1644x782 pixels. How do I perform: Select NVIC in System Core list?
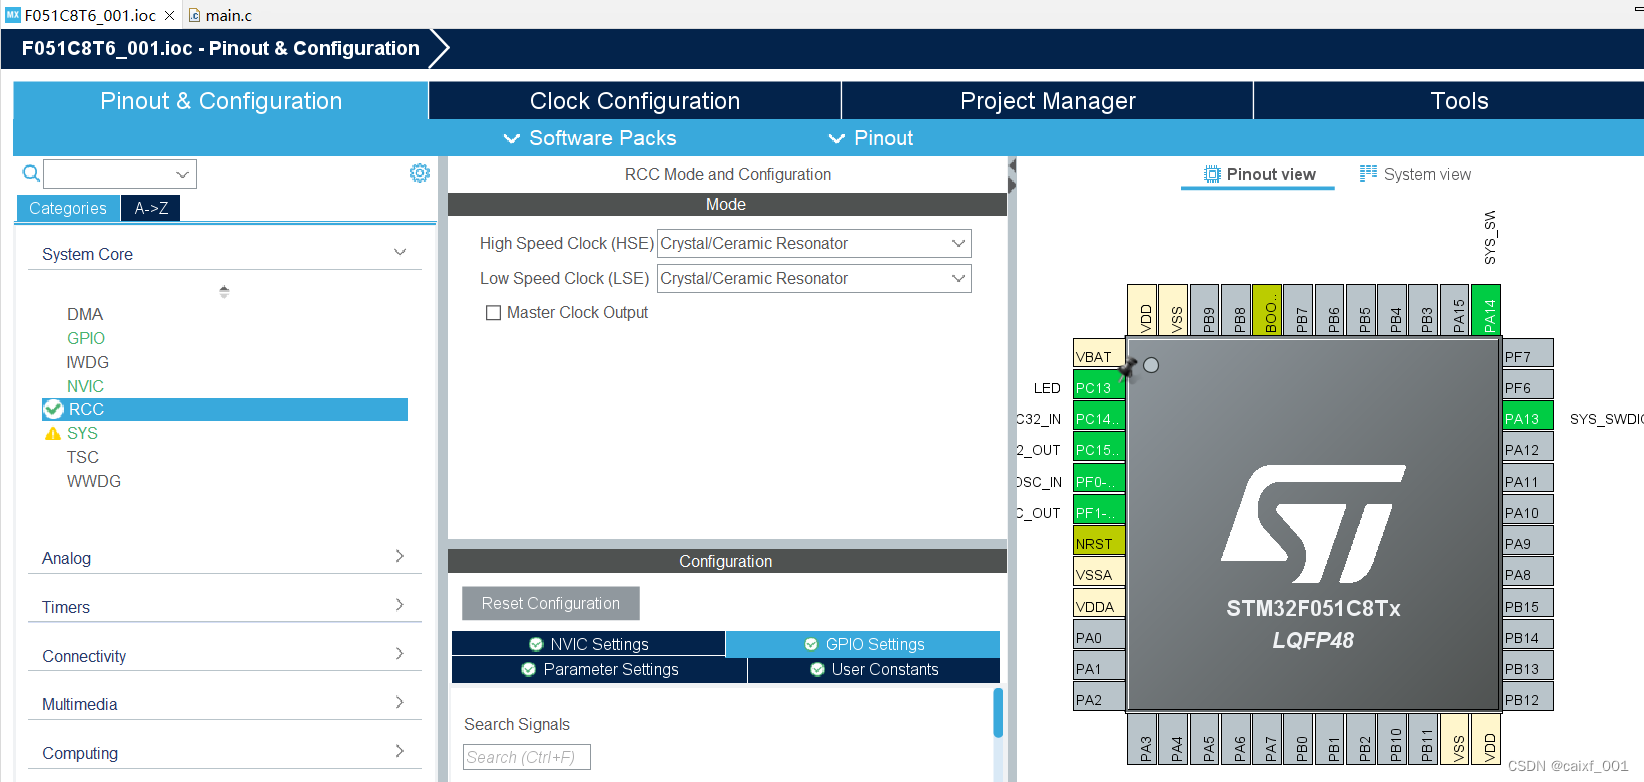point(85,386)
